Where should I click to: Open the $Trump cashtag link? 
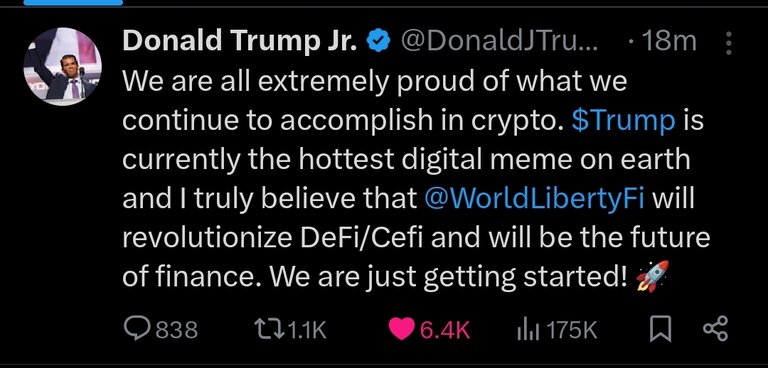point(624,121)
